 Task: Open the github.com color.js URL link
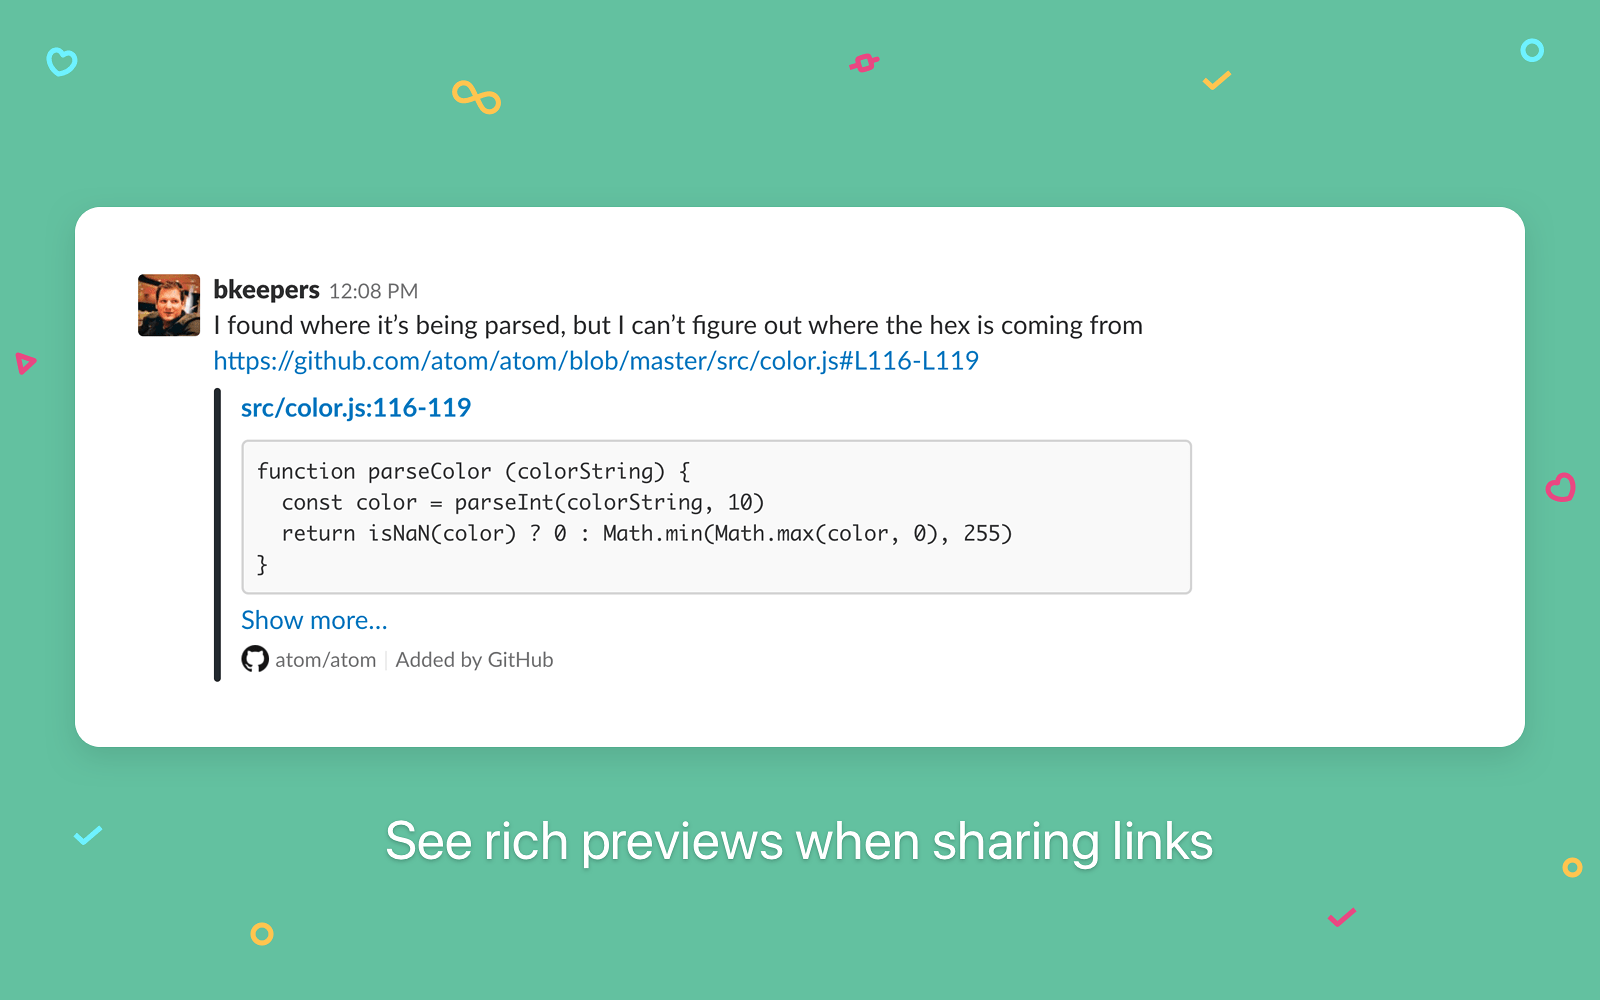(x=596, y=361)
